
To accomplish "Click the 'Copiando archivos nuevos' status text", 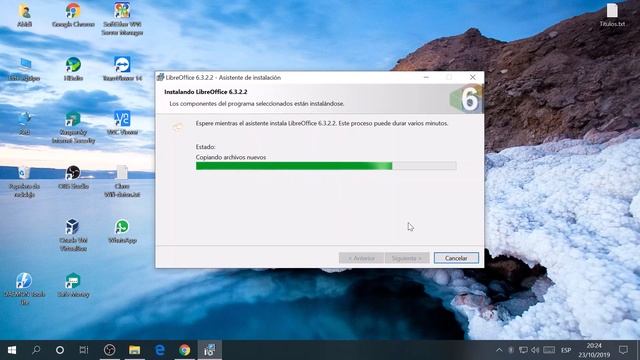I will pos(231,157).
